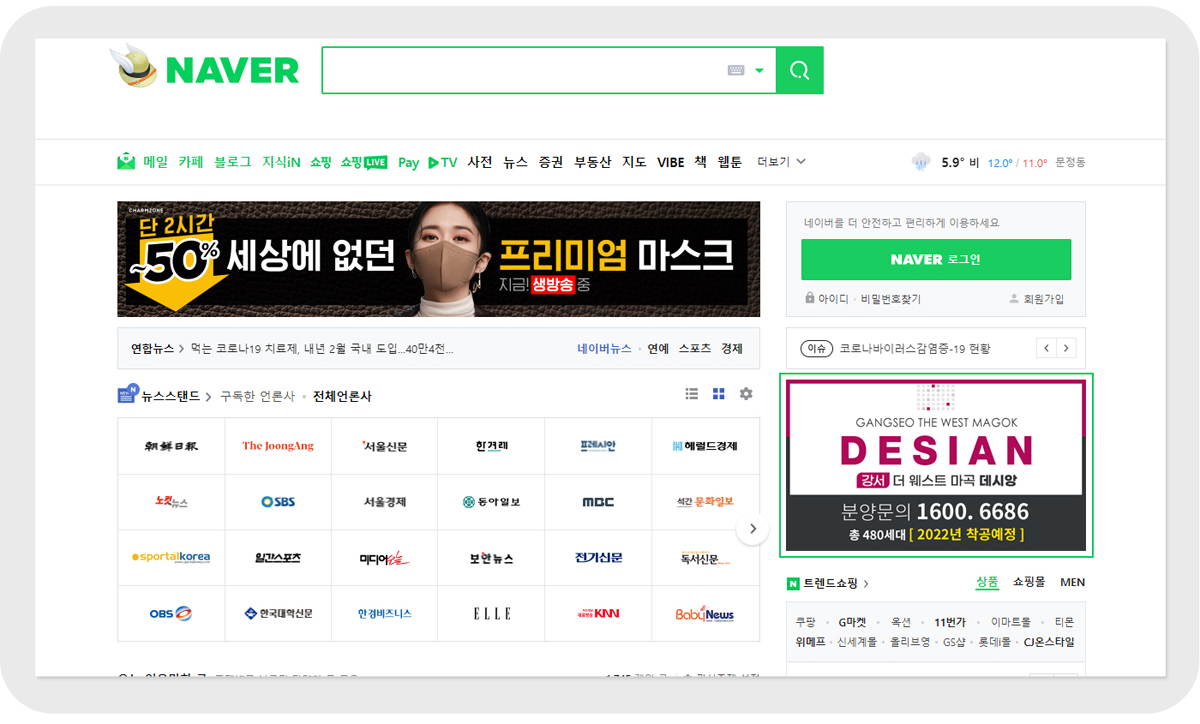Show next page of press logos arrow
This screenshot has width=1200, height=724.
(x=752, y=529)
